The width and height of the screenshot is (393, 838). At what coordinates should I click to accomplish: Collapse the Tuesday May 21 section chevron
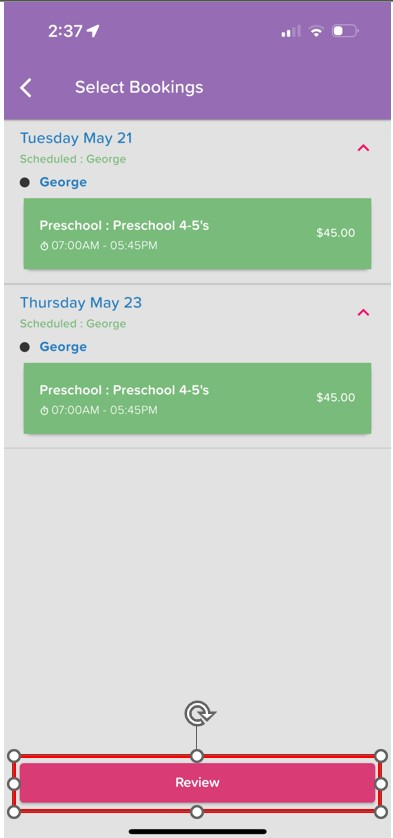363,148
